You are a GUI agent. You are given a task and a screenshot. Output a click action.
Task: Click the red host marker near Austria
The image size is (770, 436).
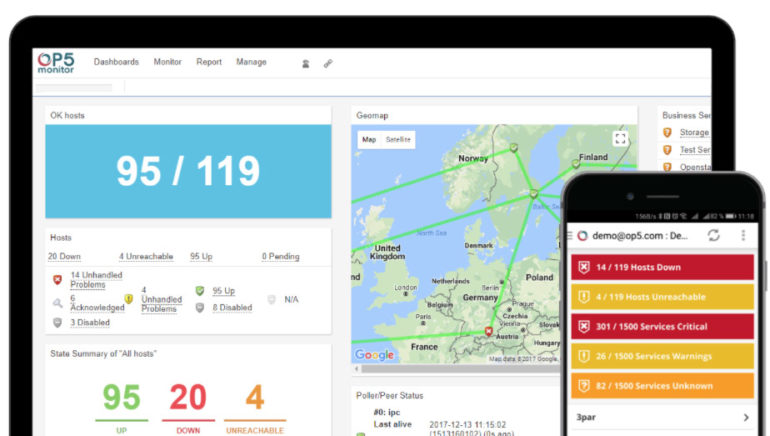click(x=489, y=331)
